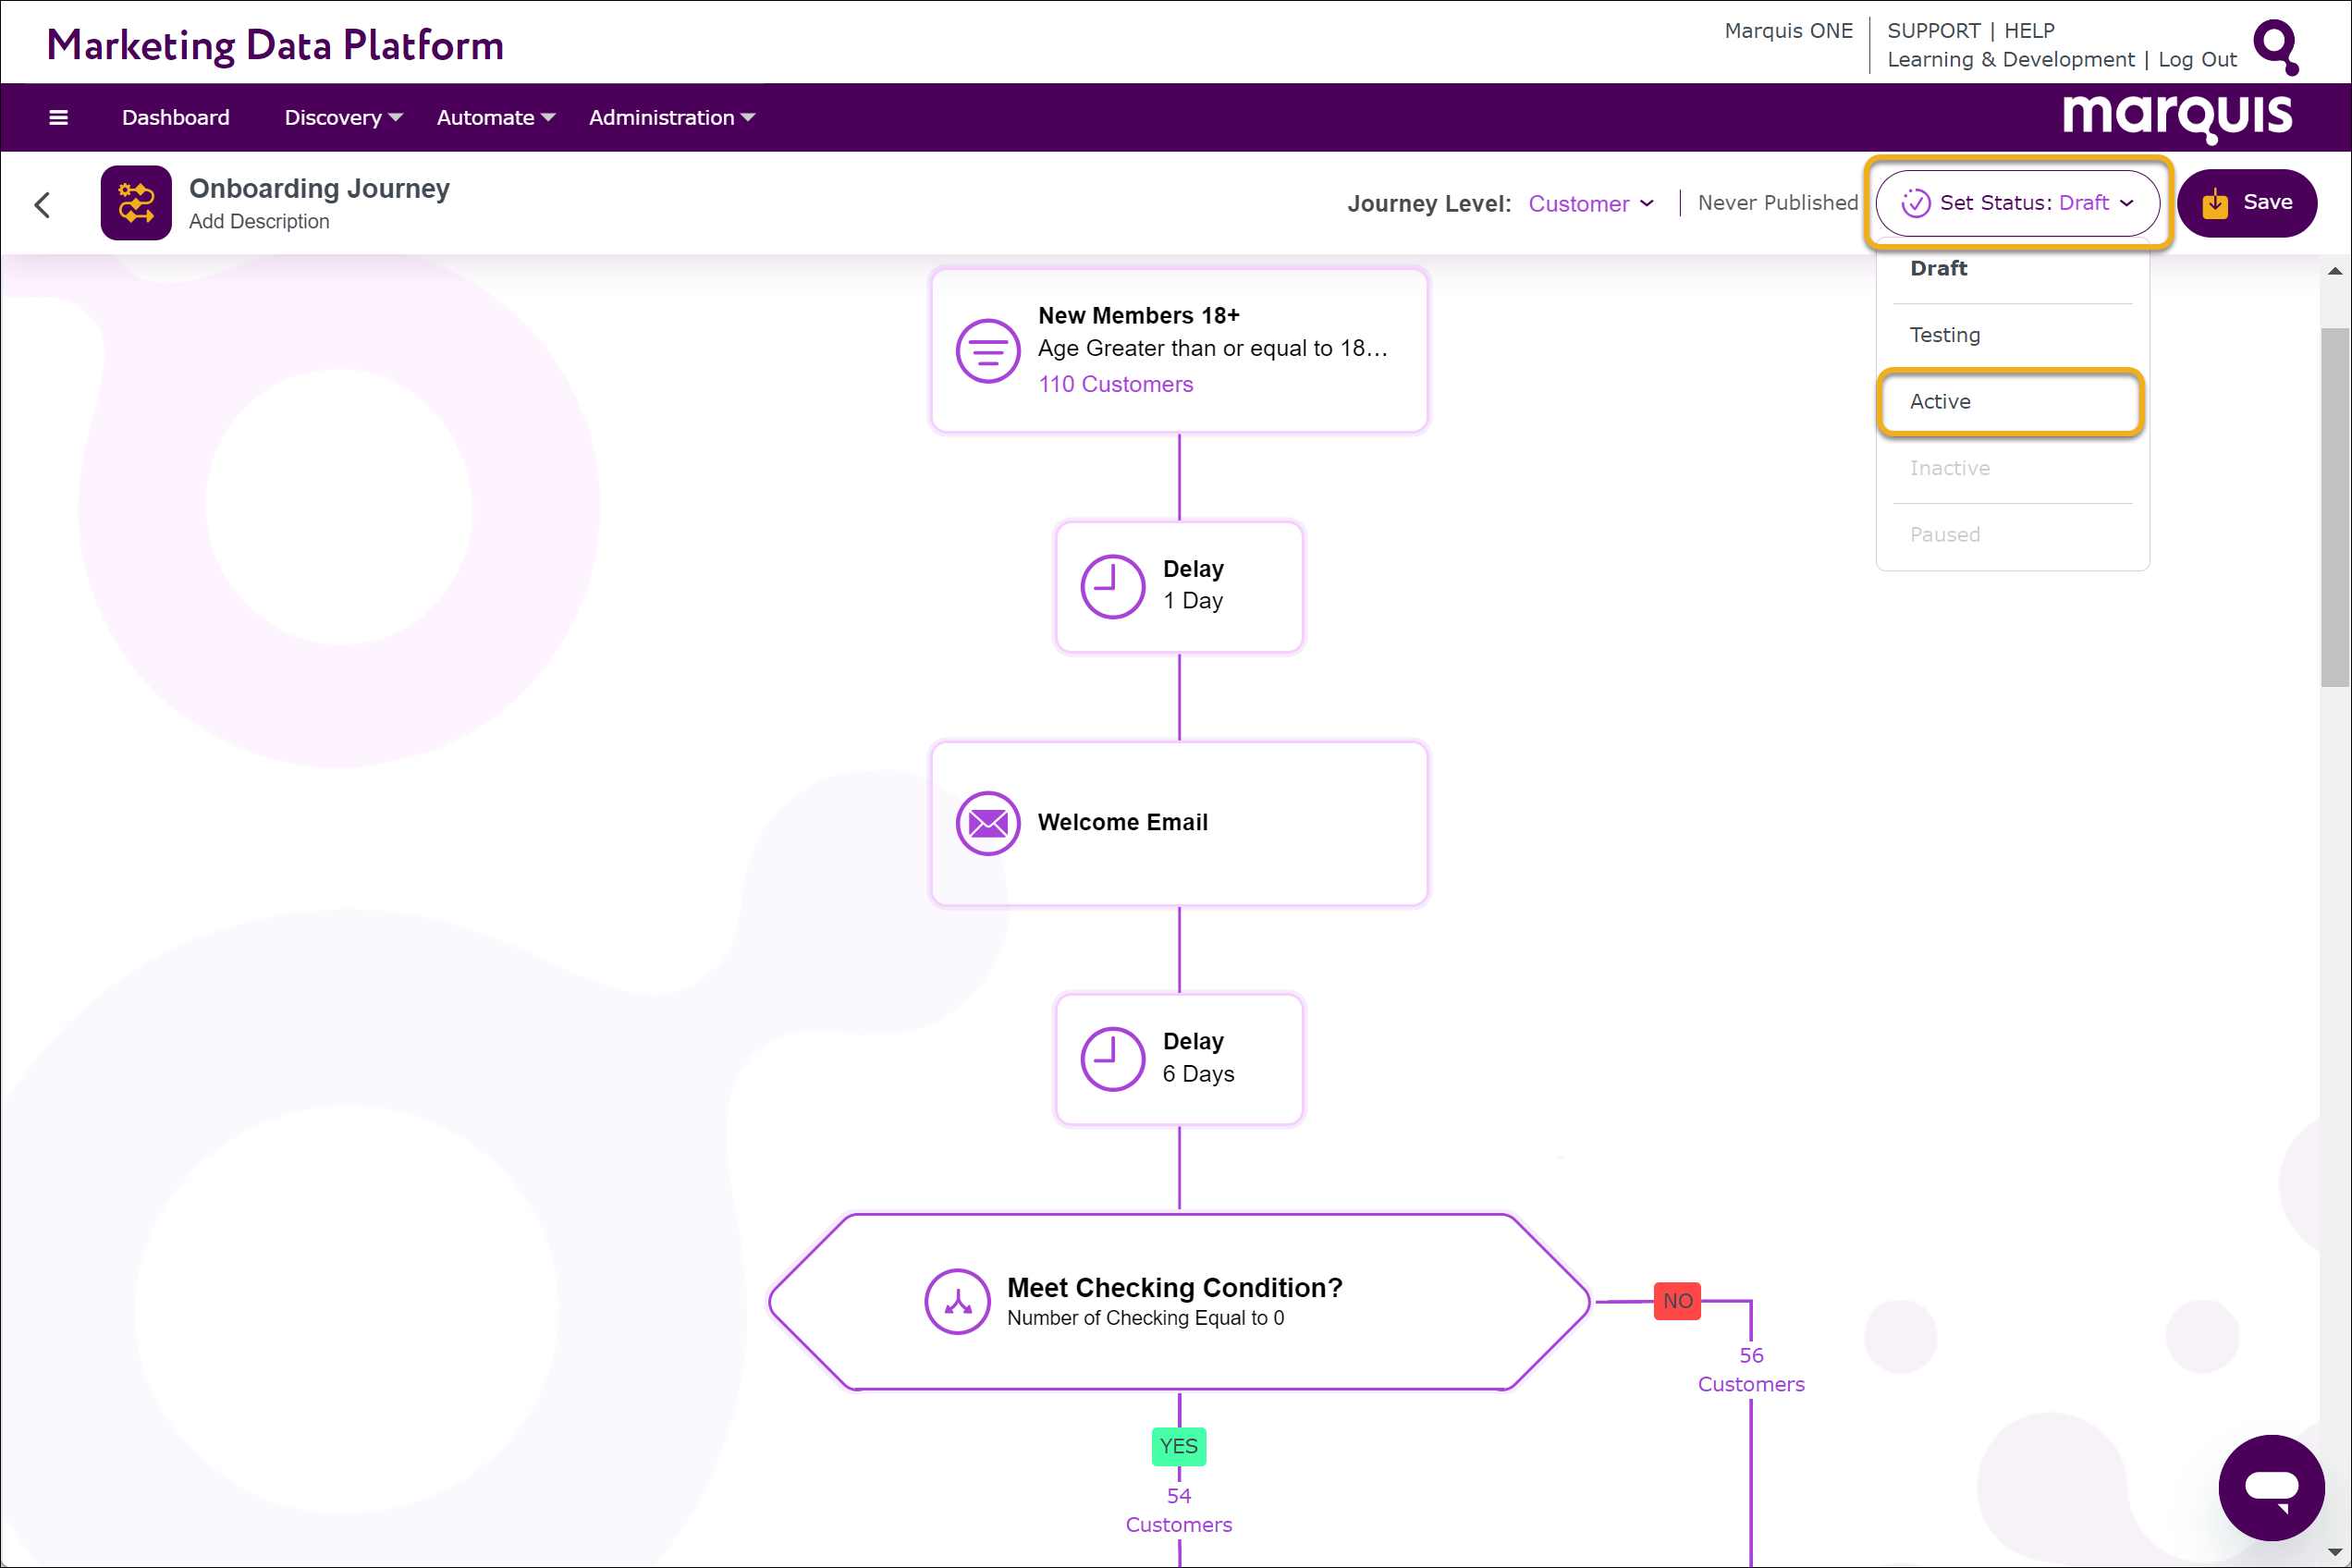This screenshot has height=1568, width=2352.
Task: Open Learning & Development link
Action: [x=2010, y=60]
